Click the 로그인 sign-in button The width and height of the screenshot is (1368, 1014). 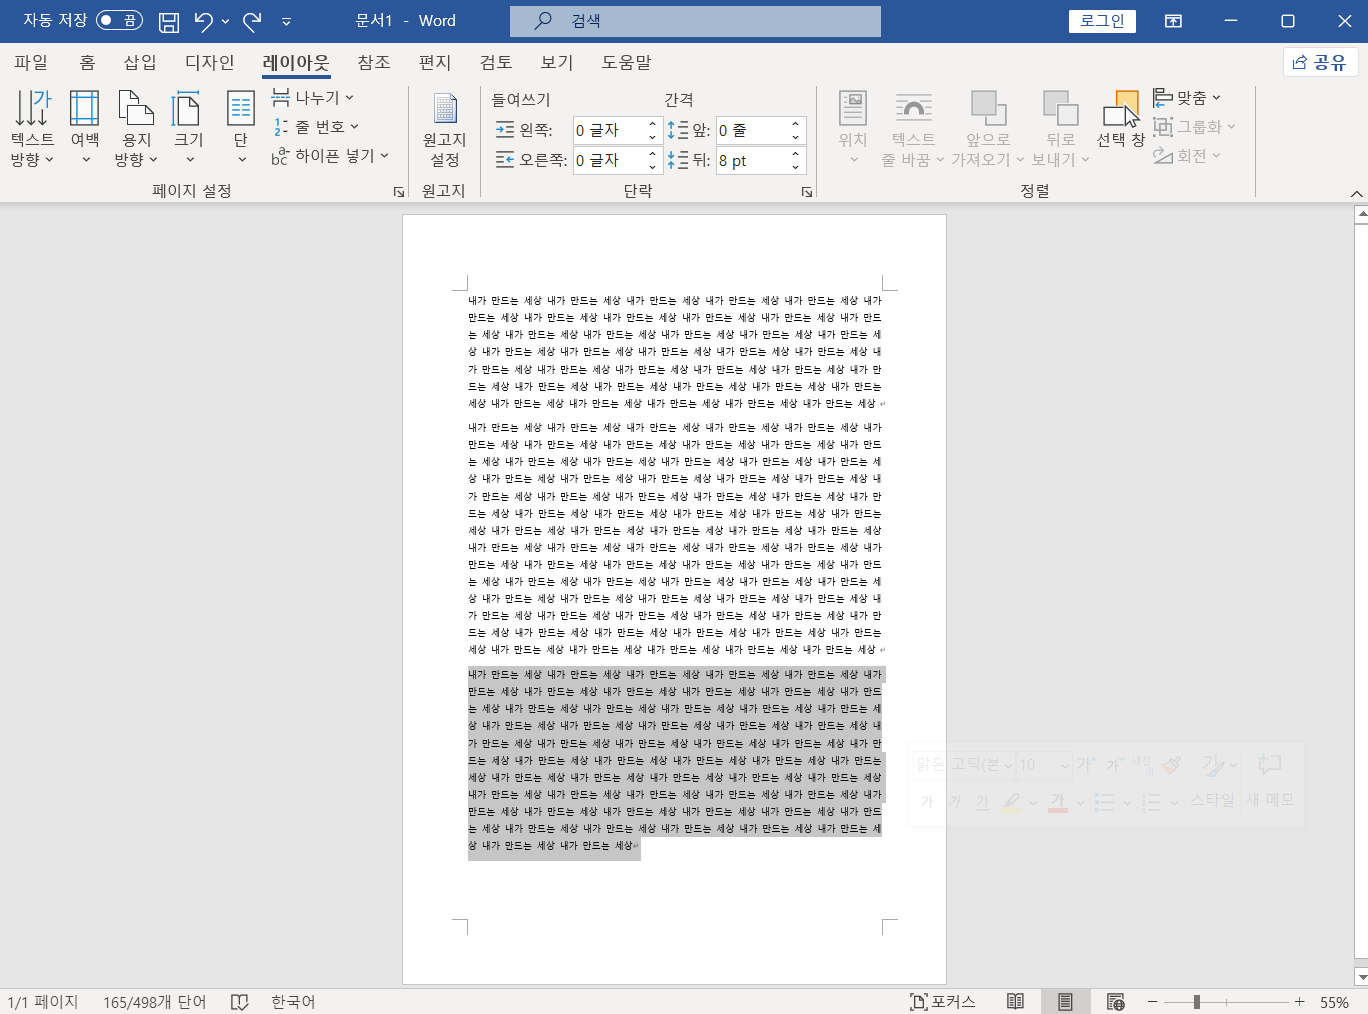(1102, 21)
